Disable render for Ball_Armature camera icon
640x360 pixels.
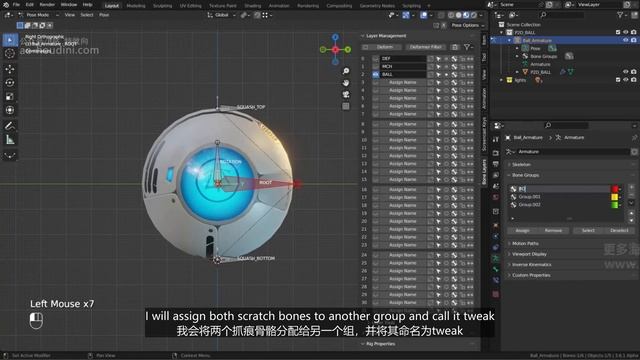633,40
